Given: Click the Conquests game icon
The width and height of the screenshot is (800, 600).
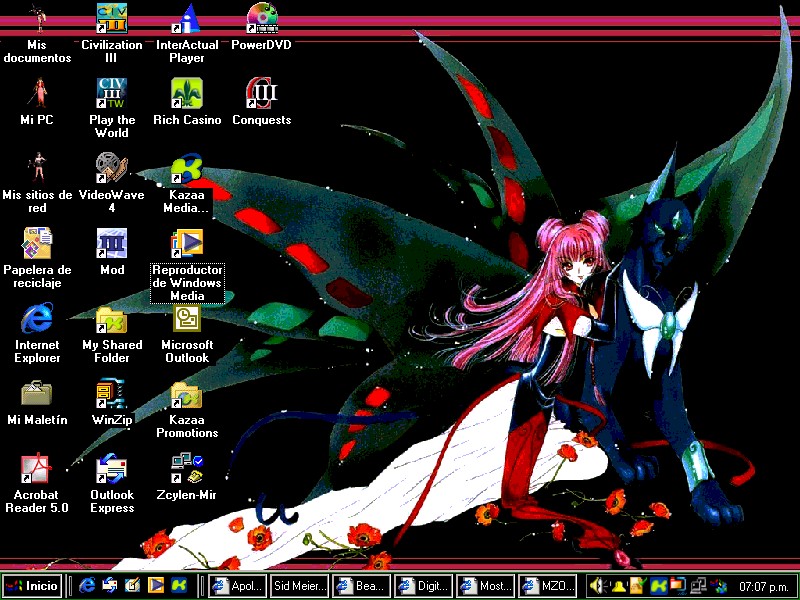Looking at the screenshot, I should (261, 93).
